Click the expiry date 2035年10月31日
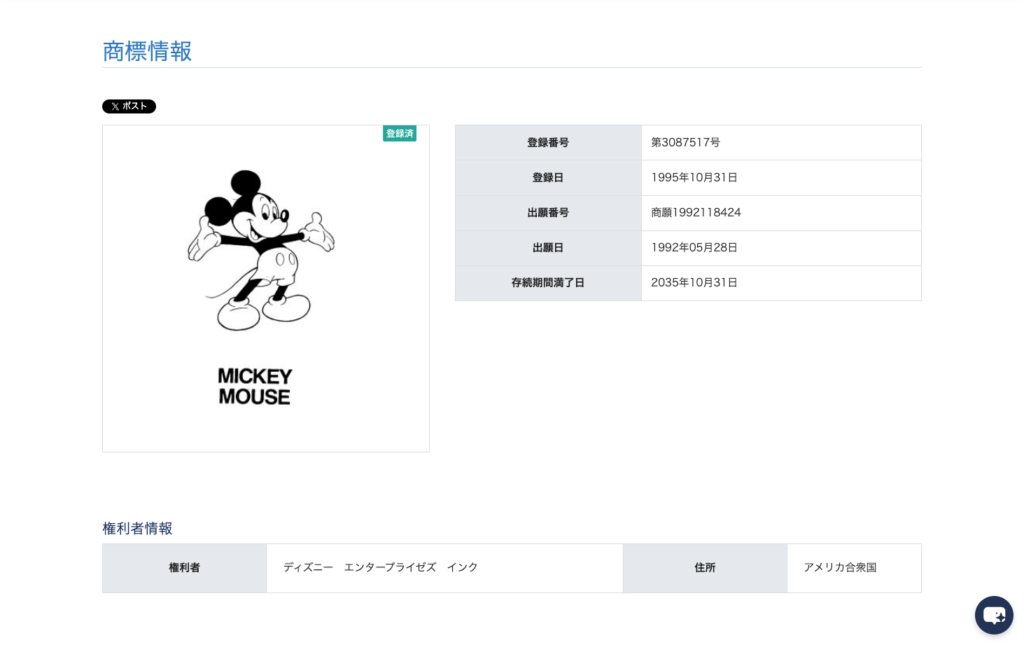The width and height of the screenshot is (1024, 645). pyautogui.click(x=694, y=283)
